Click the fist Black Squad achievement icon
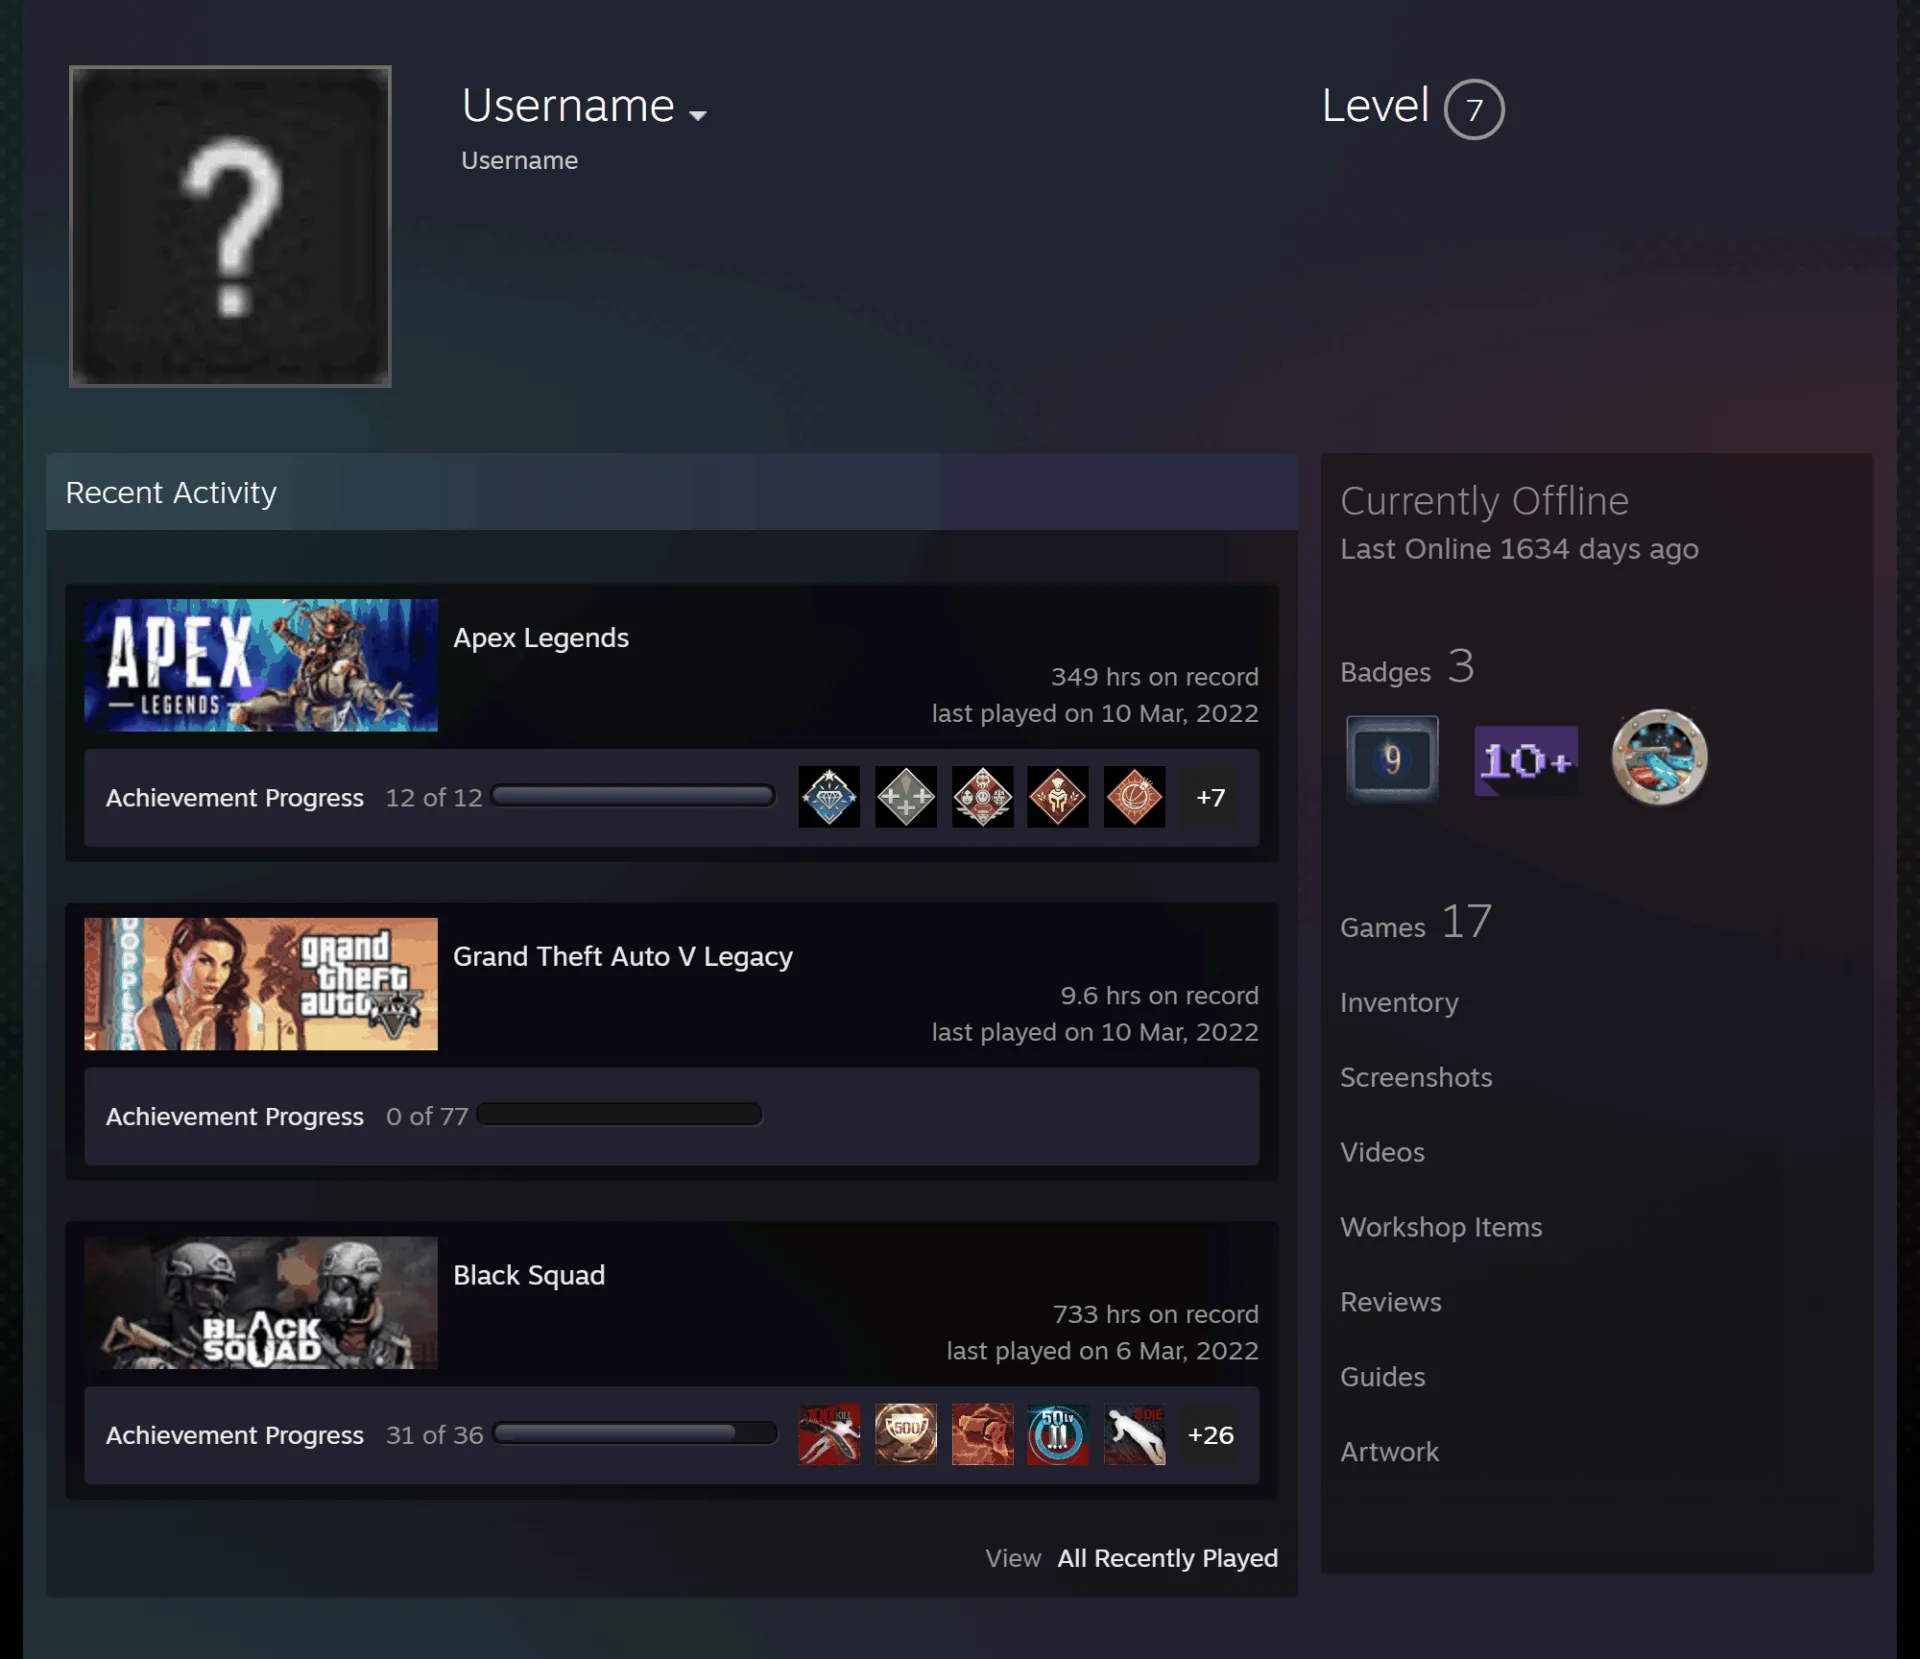The image size is (1920, 1659). 982,1434
